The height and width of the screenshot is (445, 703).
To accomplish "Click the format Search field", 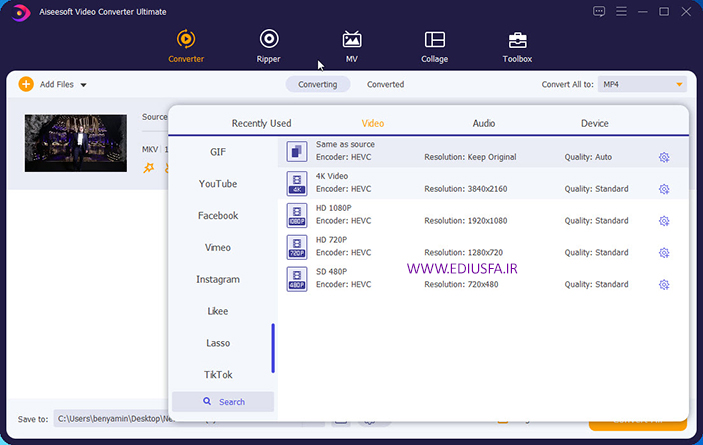I will pyautogui.click(x=223, y=402).
